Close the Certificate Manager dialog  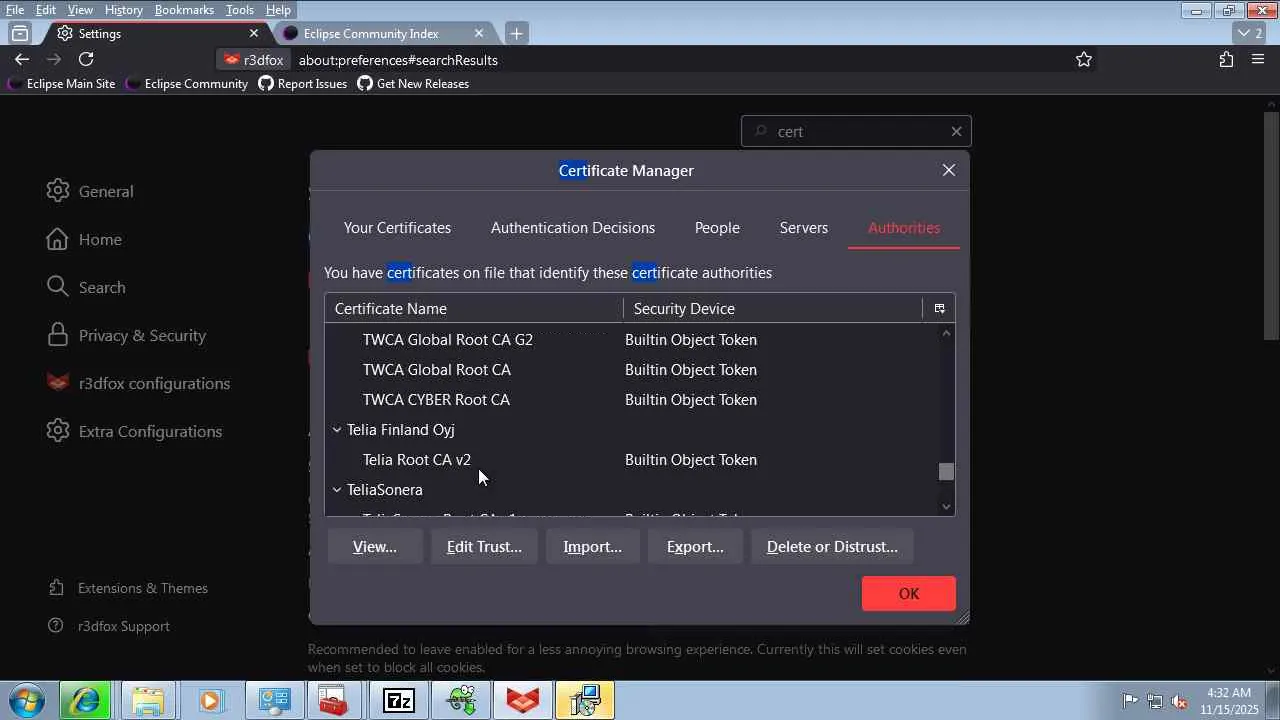click(949, 170)
